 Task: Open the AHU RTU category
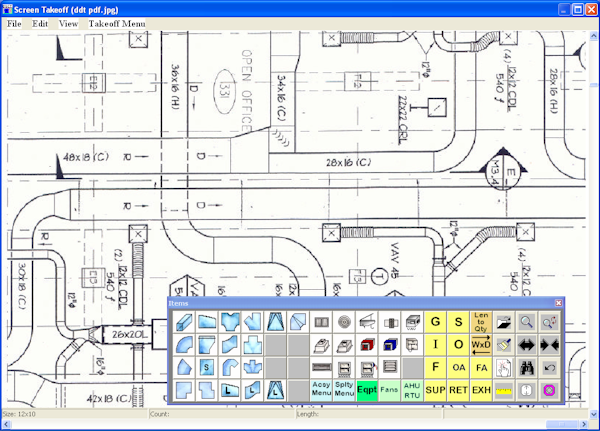tap(412, 390)
